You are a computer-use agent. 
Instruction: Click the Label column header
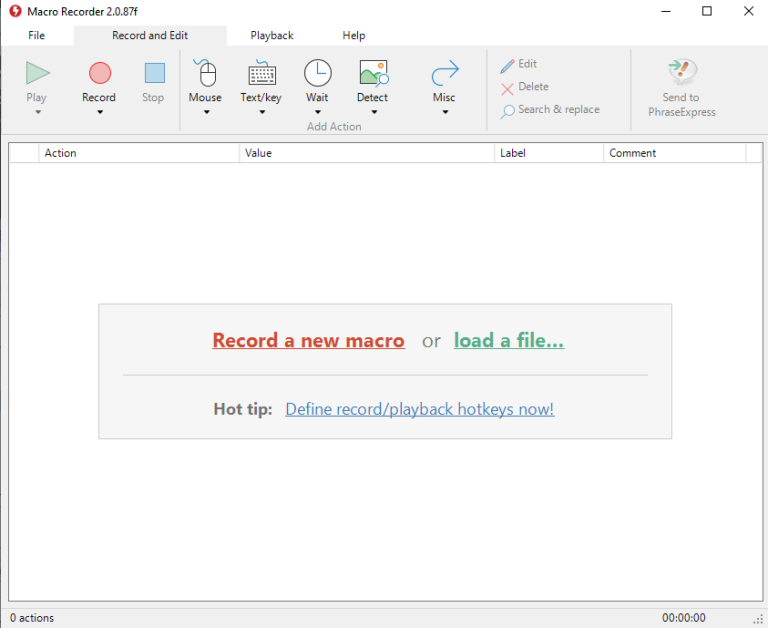549,153
